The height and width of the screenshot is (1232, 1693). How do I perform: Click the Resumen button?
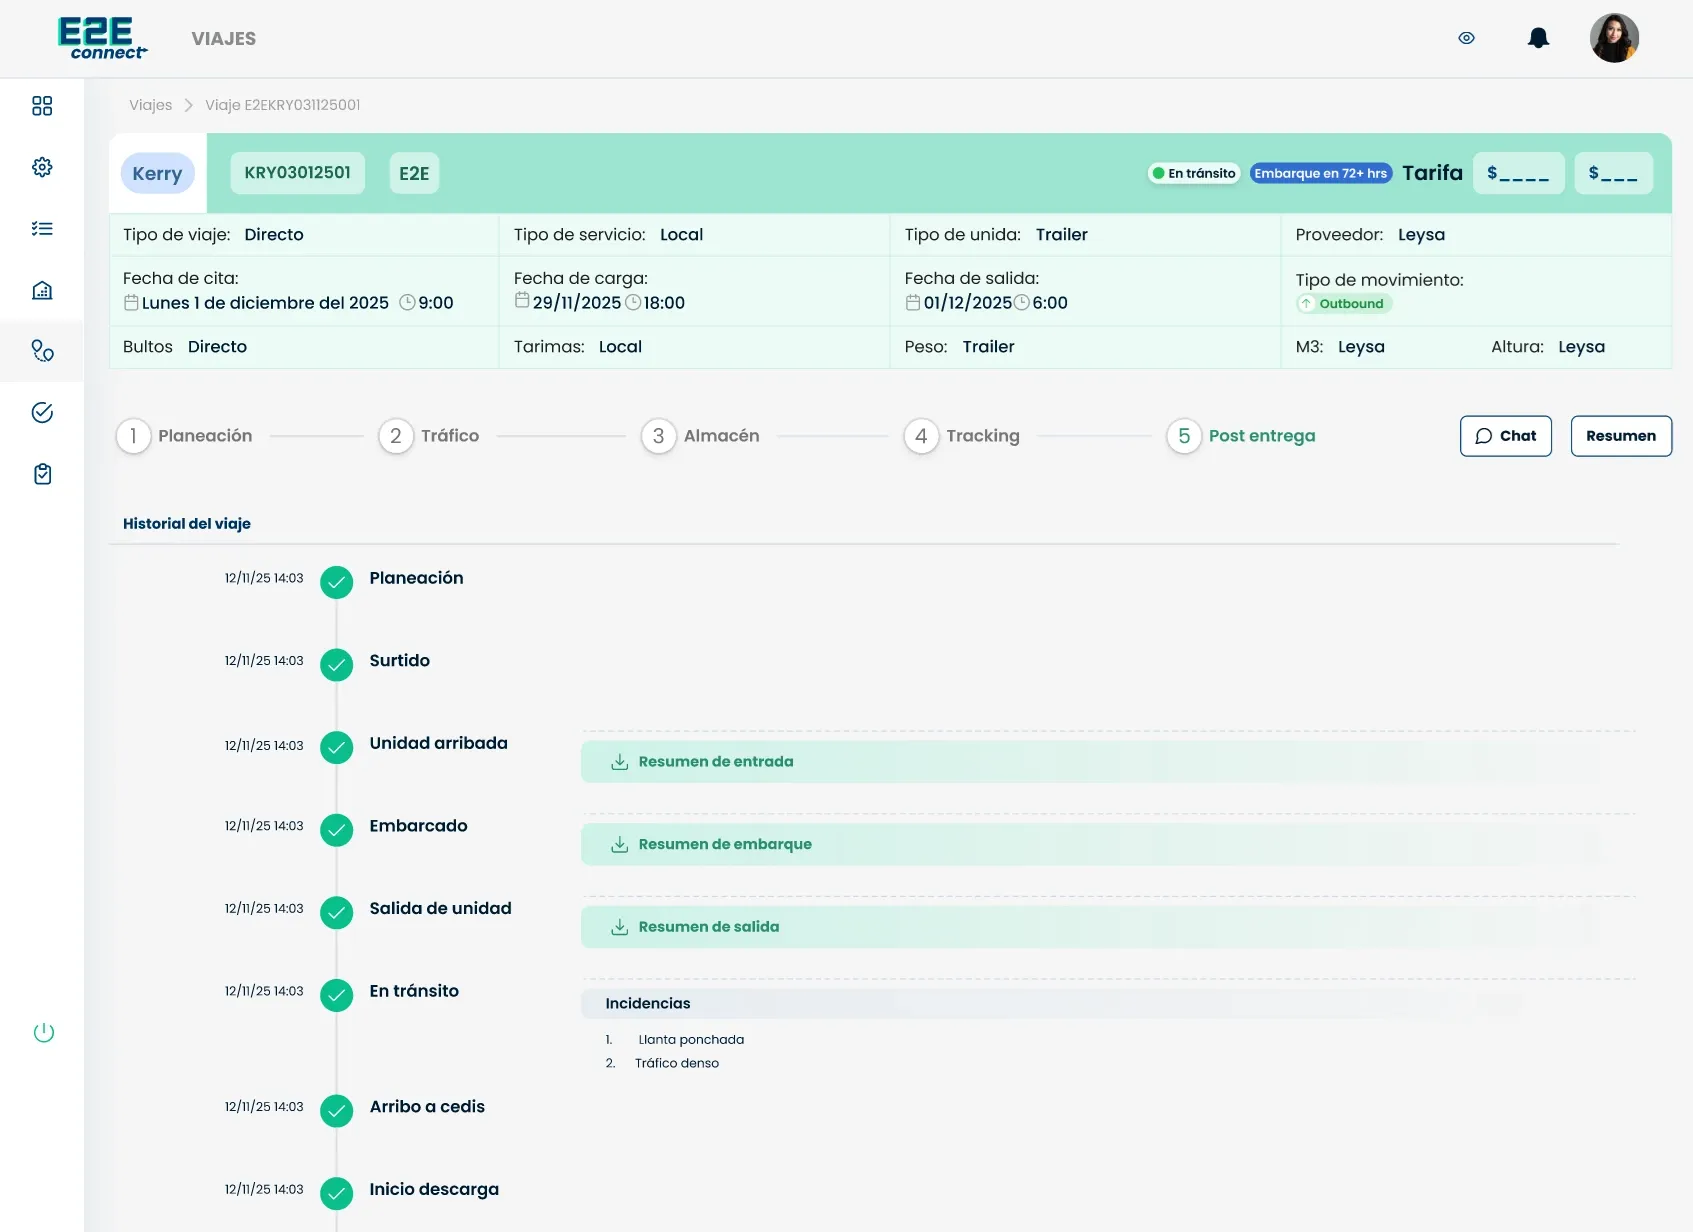click(x=1621, y=436)
